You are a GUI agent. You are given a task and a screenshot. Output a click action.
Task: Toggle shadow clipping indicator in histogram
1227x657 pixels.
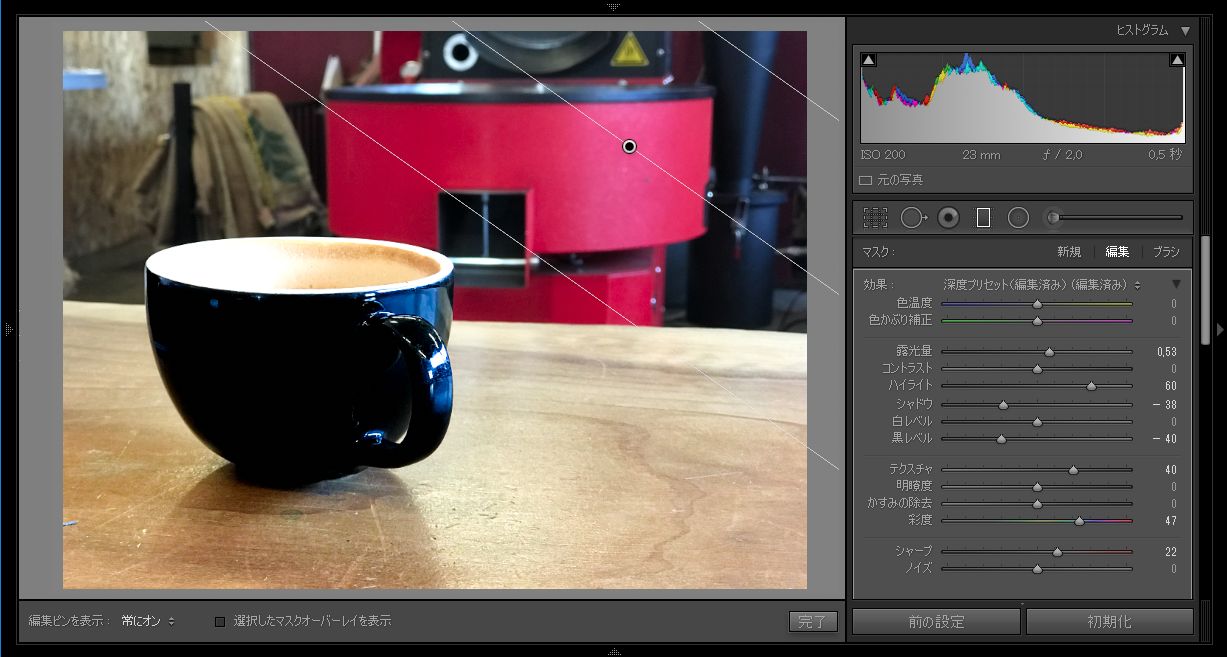868,60
